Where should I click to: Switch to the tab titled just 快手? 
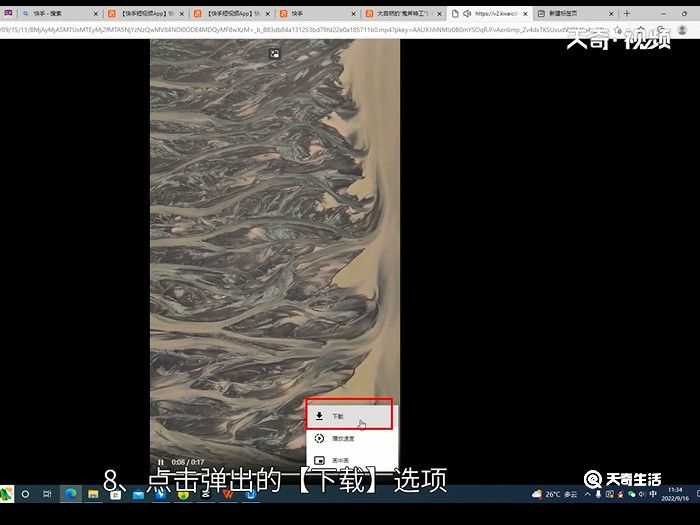pyautogui.click(x=318, y=14)
